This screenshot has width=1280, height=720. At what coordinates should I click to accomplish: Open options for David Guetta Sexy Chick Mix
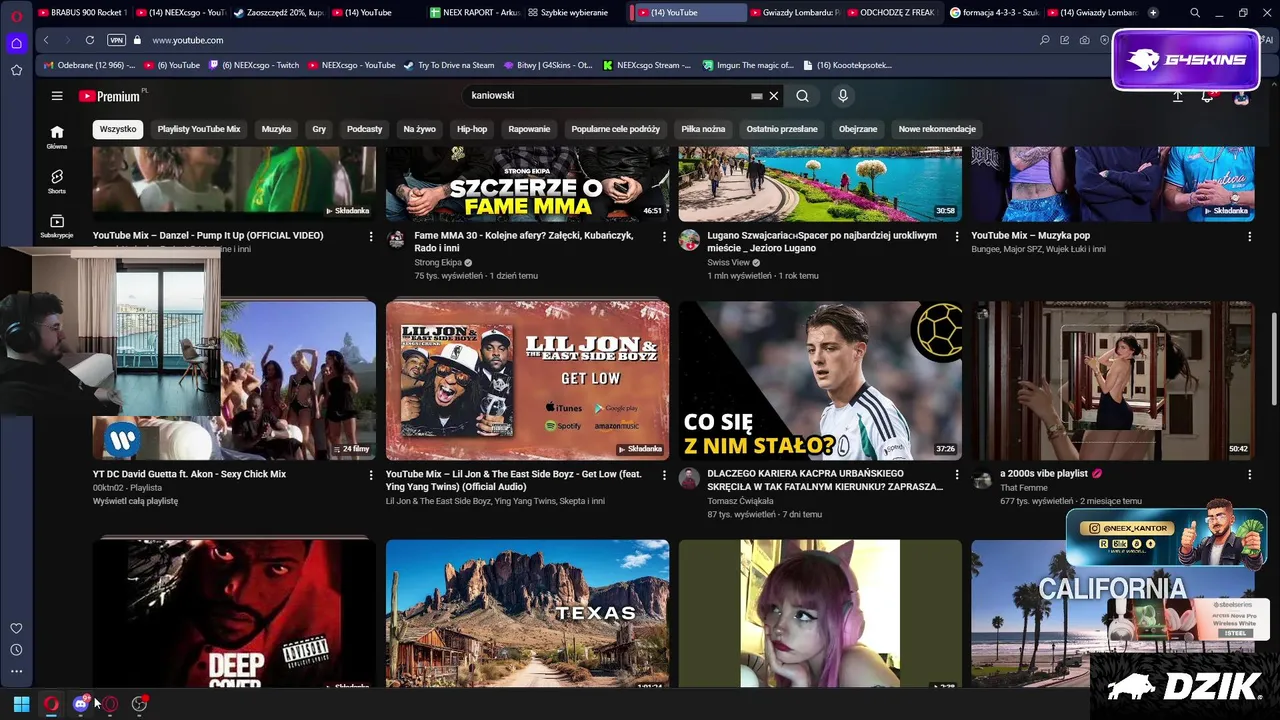[x=371, y=475]
